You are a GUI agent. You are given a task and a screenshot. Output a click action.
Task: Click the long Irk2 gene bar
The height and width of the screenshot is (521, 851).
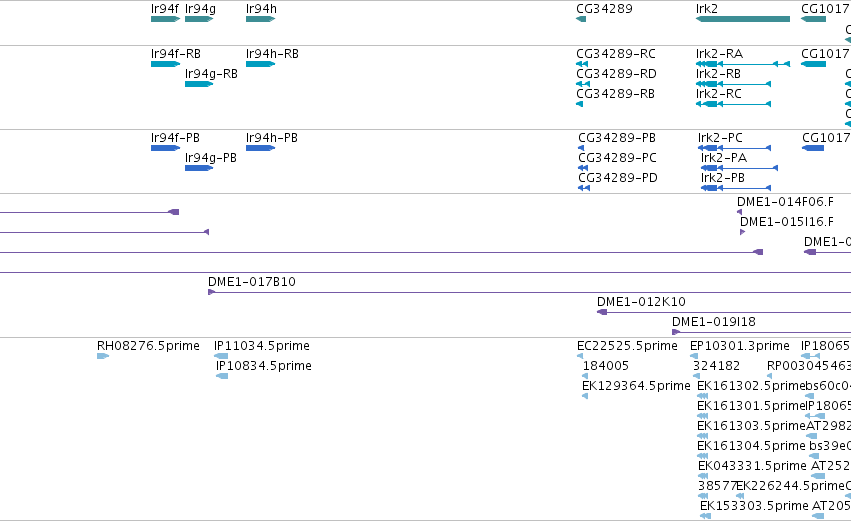(742, 19)
